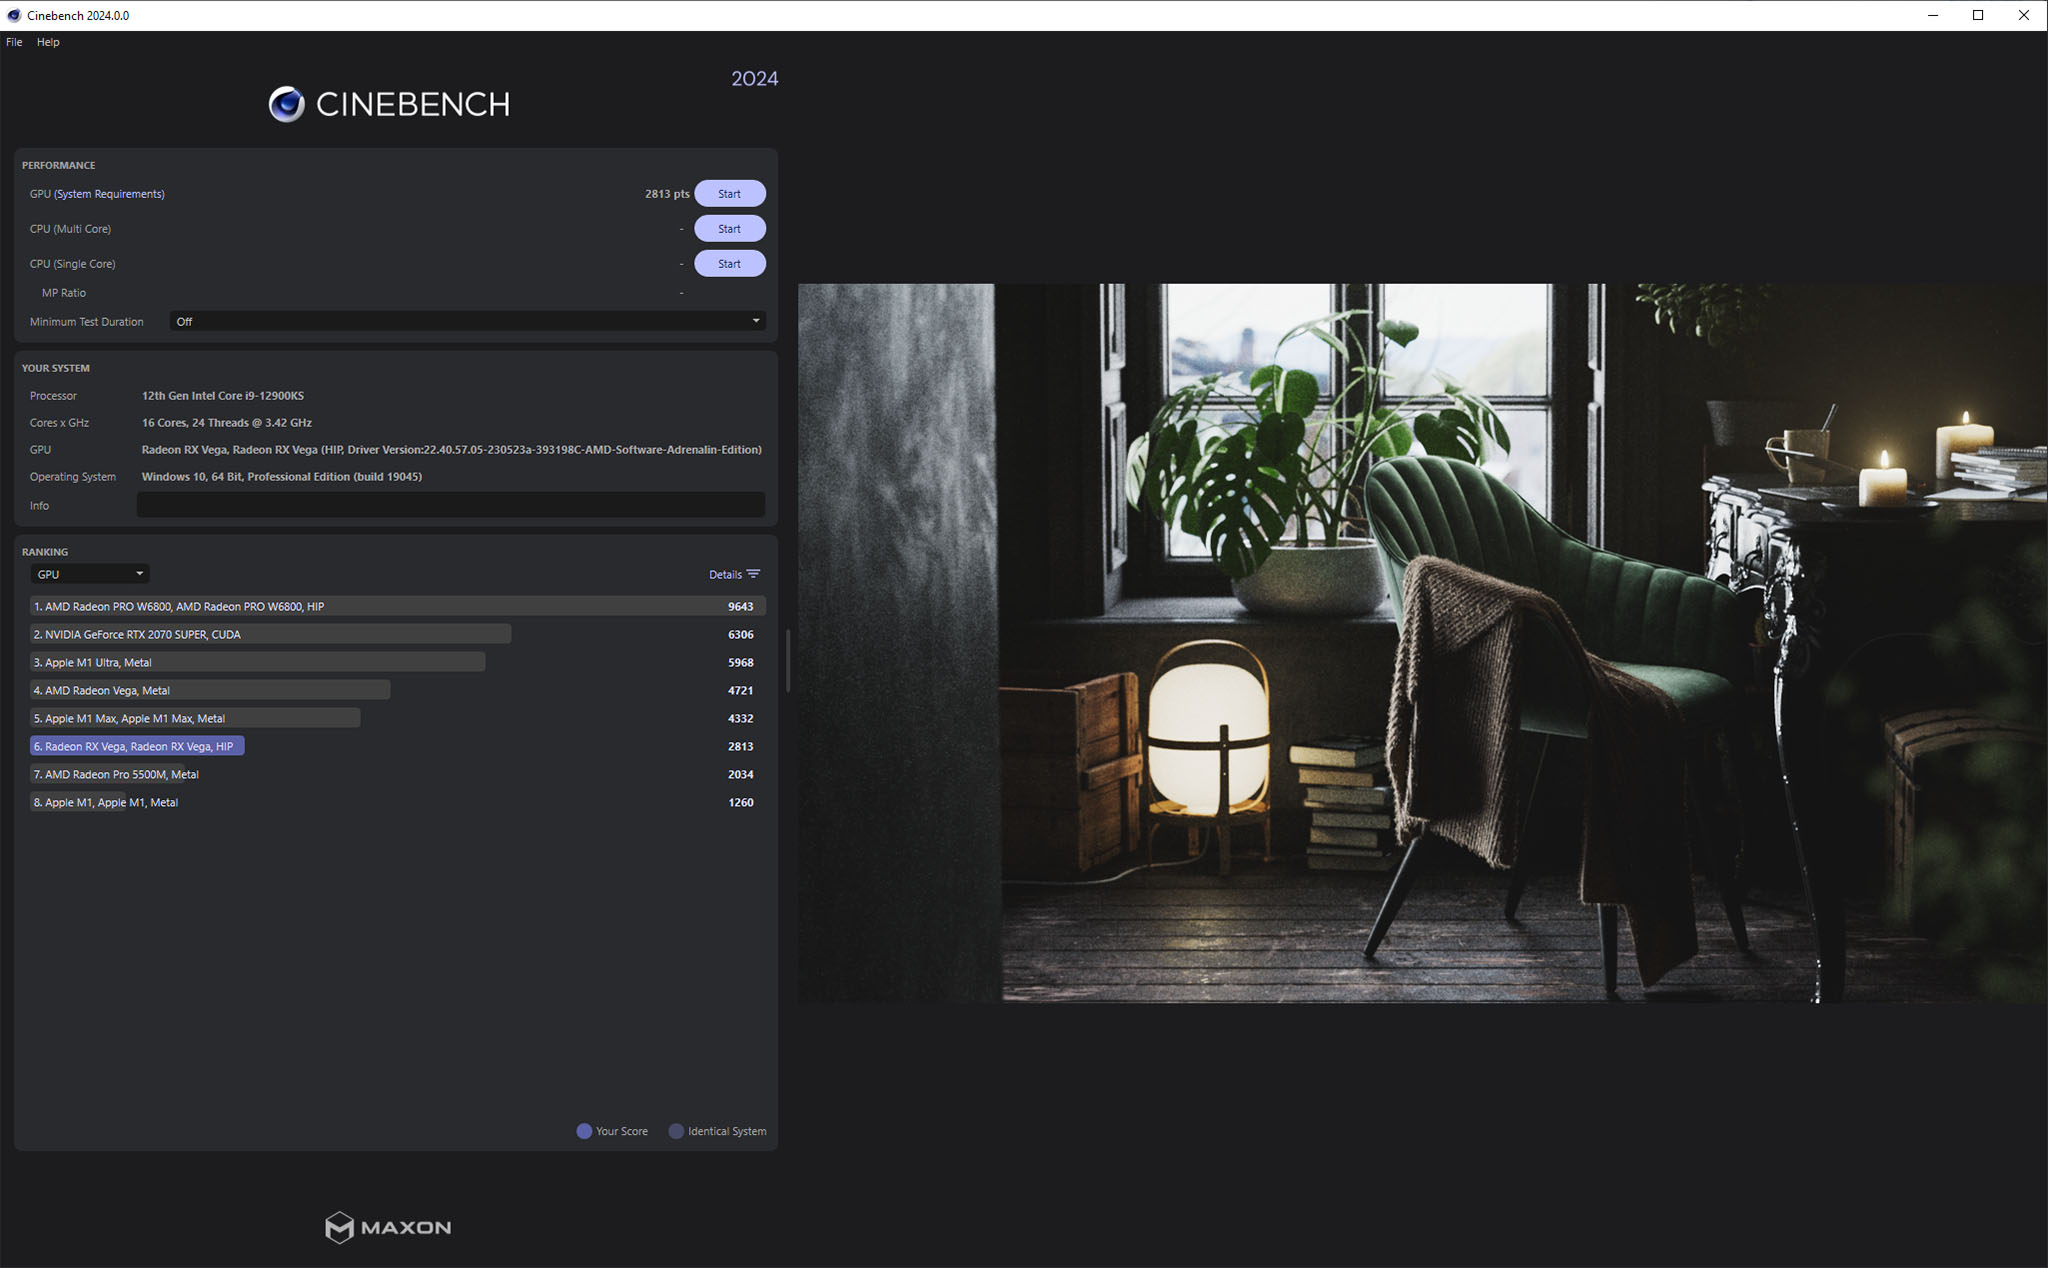
Task: Select Apple M1 Ultra, Metal entry
Action: pyautogui.click(x=398, y=662)
